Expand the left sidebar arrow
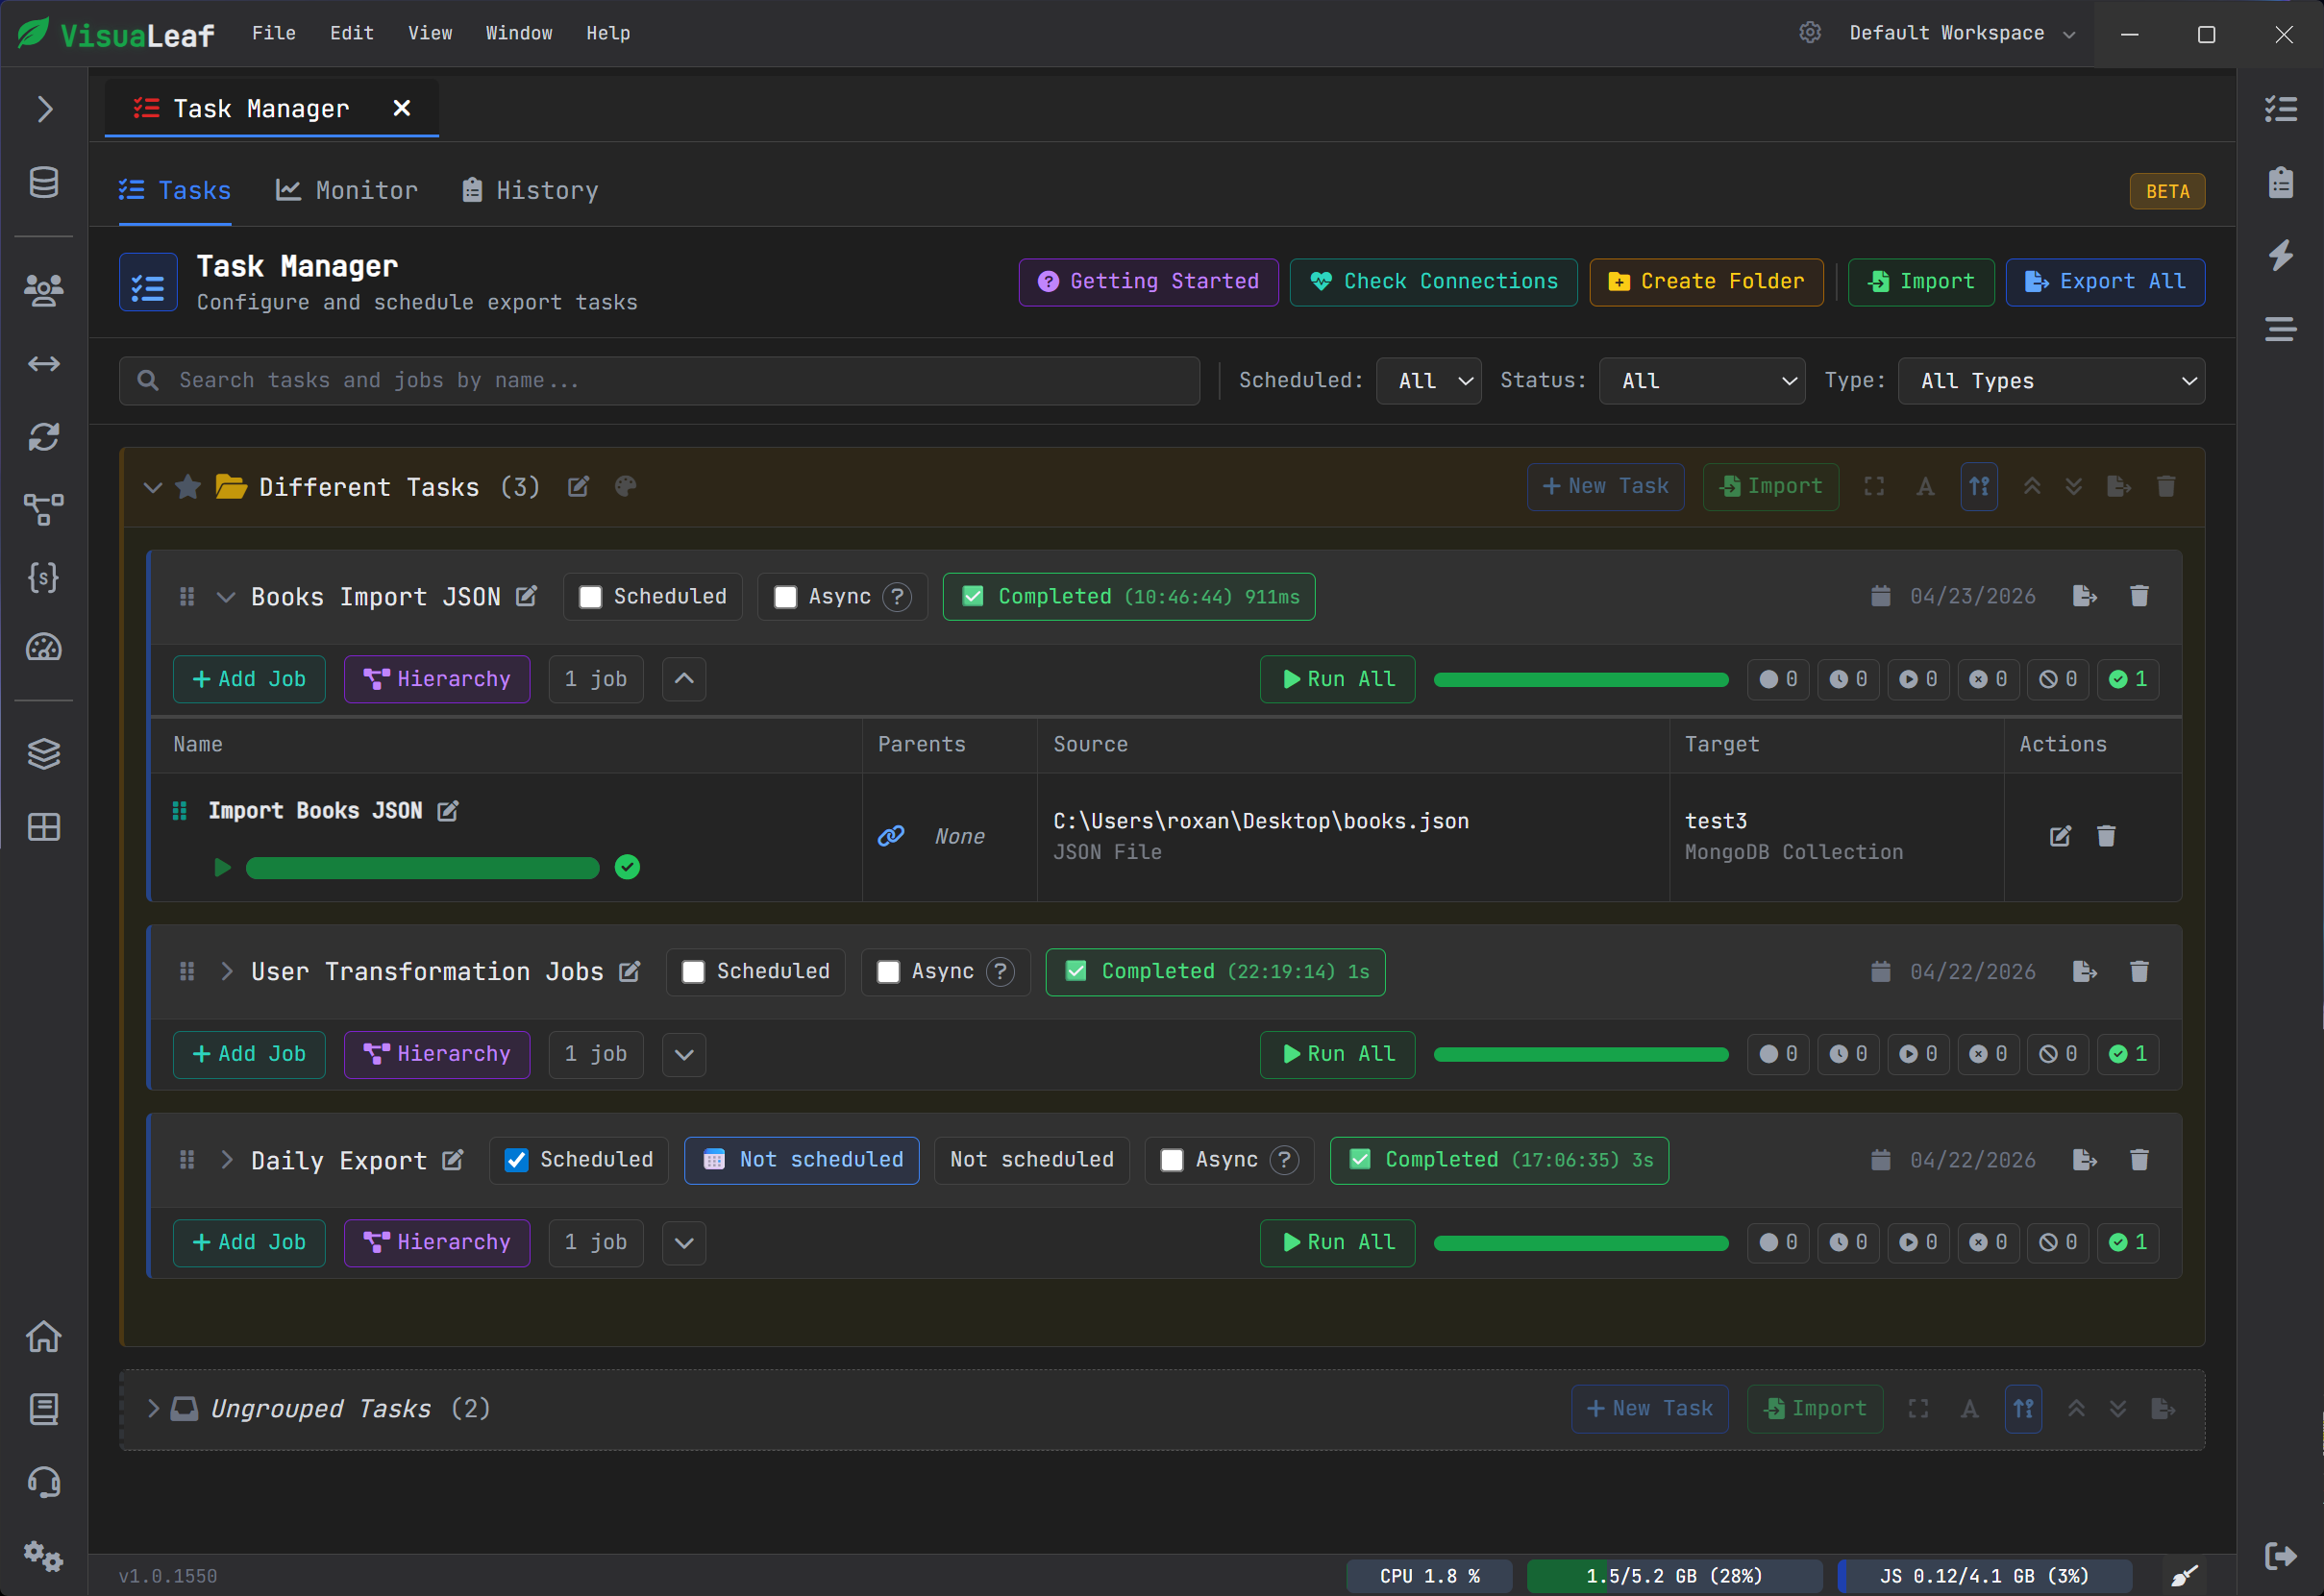 pos(44,109)
